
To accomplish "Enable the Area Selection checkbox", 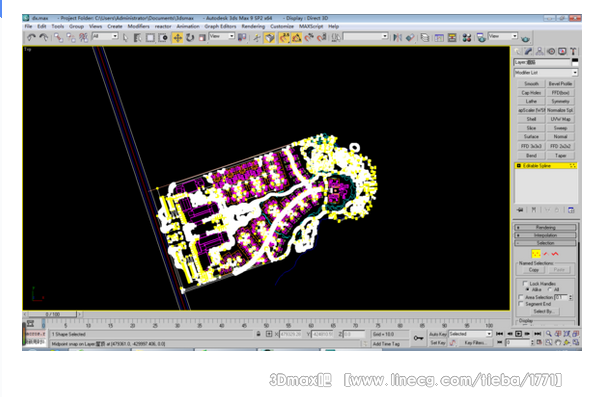I will 521,297.
